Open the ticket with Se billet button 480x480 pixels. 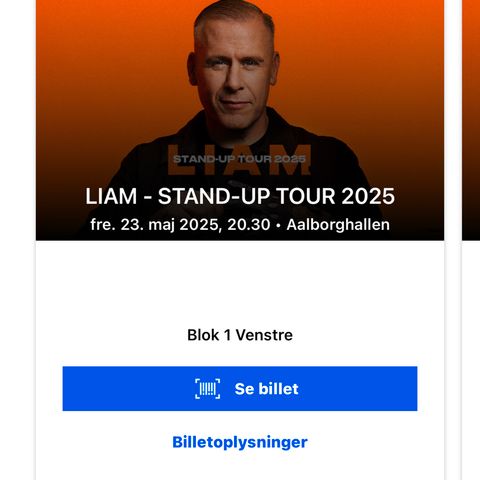pos(240,389)
